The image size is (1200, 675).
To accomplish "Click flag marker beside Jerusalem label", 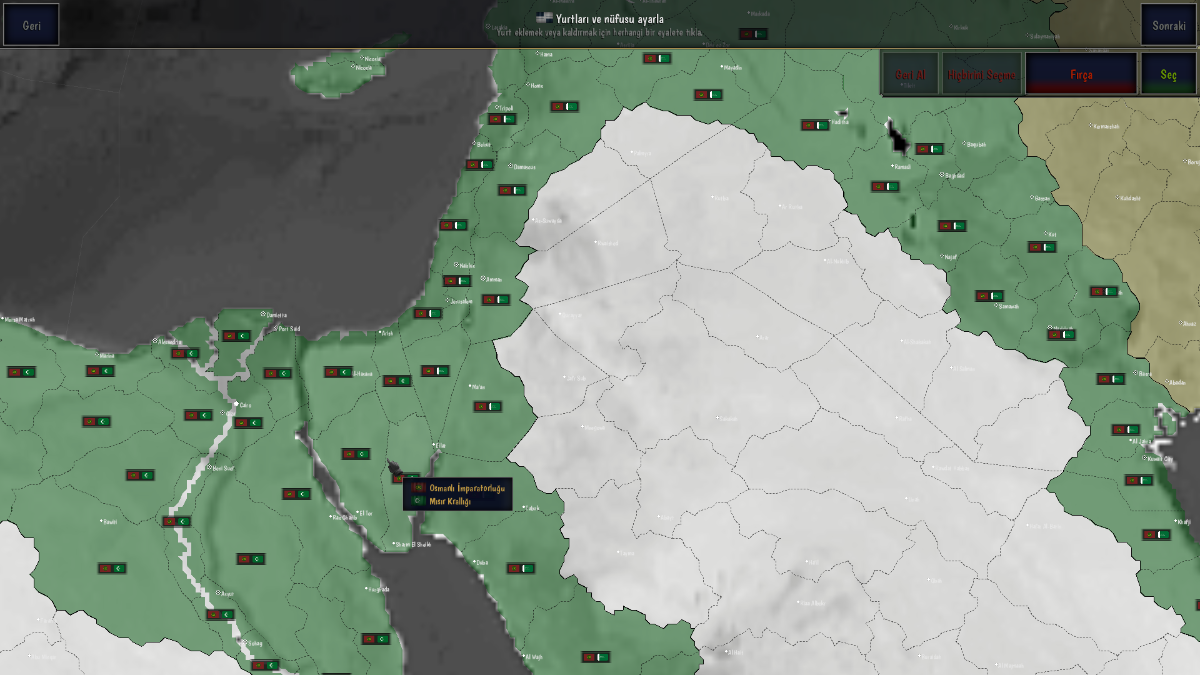I will (x=428, y=313).
